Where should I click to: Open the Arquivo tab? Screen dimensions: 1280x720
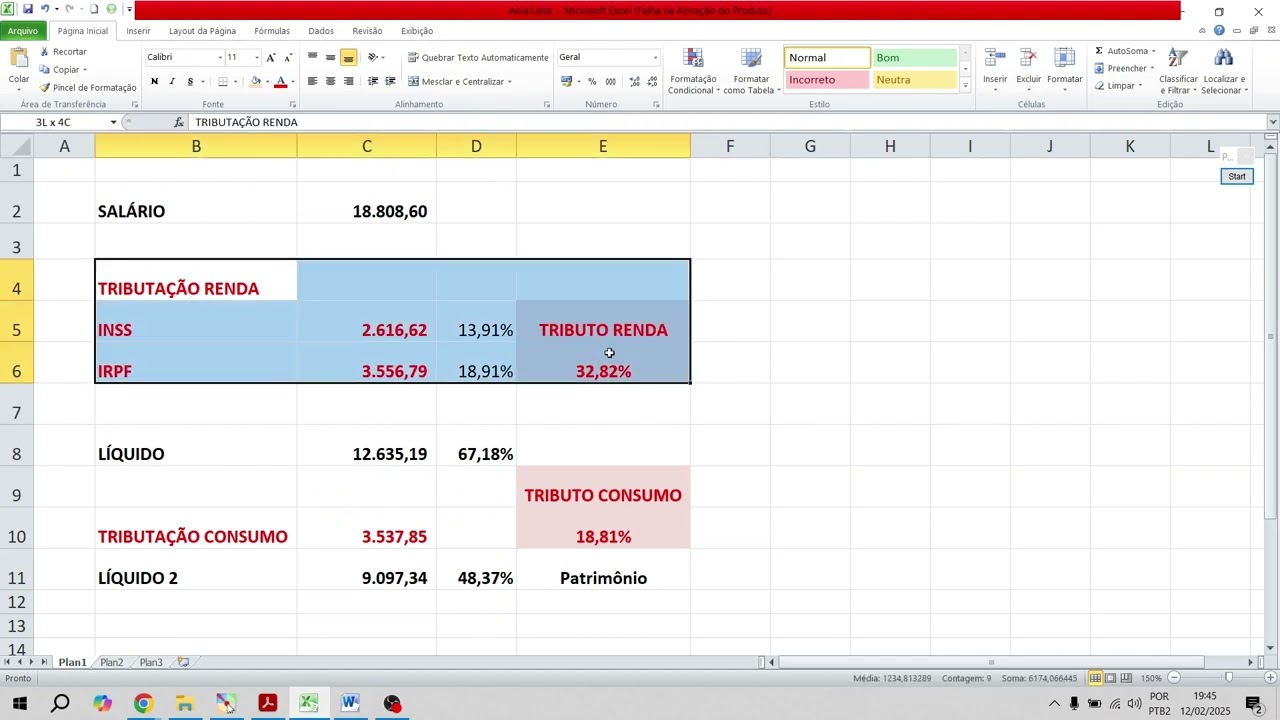(x=22, y=31)
